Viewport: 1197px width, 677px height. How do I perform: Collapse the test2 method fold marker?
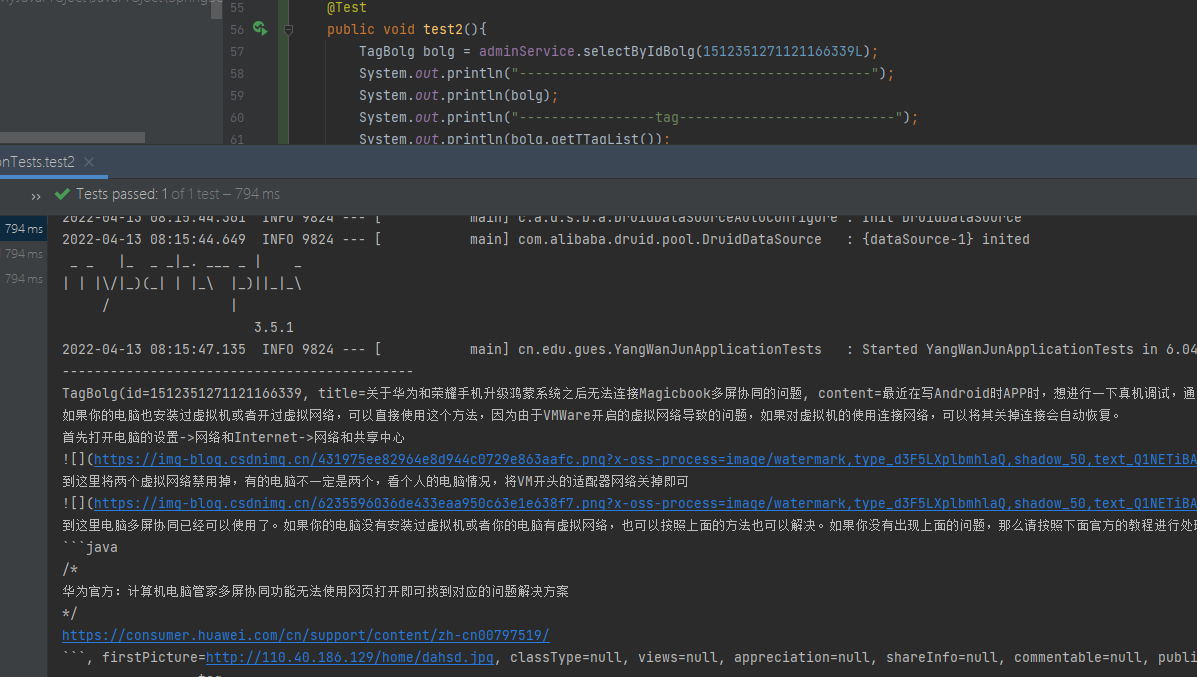(288, 30)
